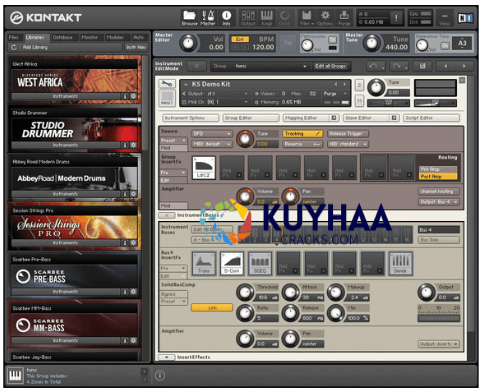
Task: Switch to the Auto tab
Action: [139, 37]
